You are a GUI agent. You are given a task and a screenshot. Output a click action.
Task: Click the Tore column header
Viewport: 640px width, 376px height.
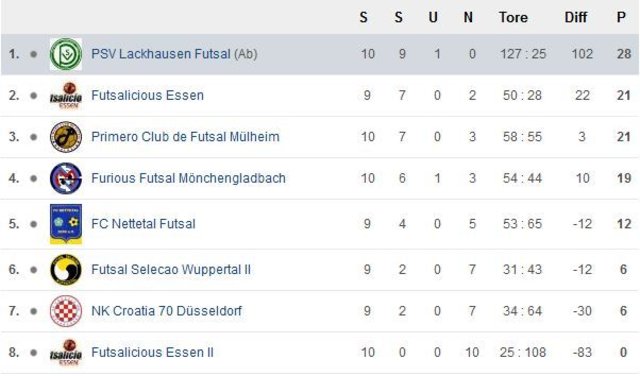point(513,17)
